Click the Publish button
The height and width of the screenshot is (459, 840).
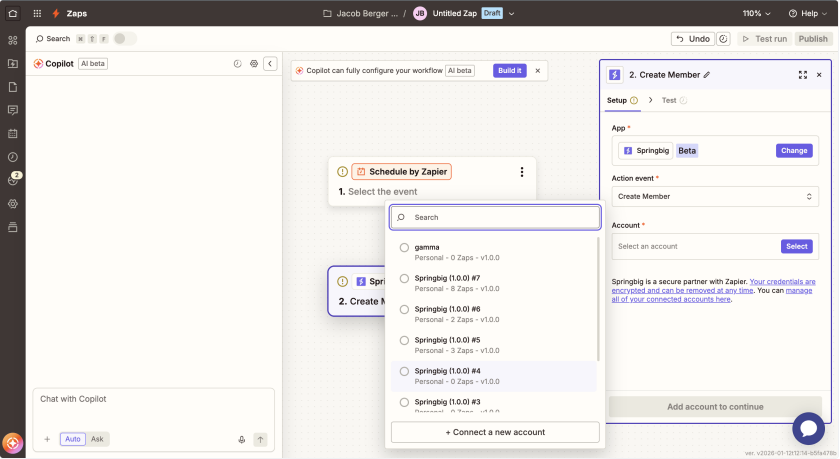click(813, 39)
